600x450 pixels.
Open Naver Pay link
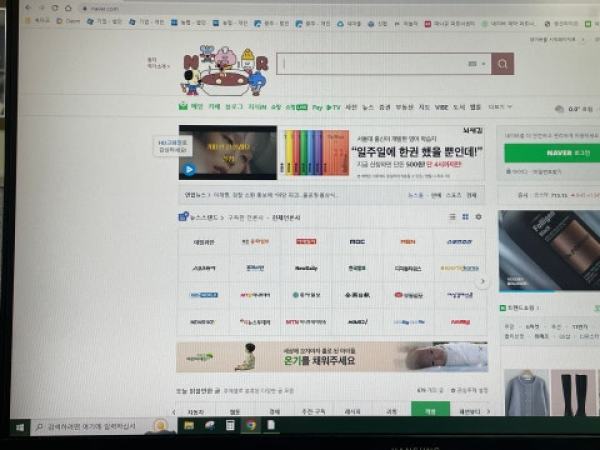[x=317, y=108]
